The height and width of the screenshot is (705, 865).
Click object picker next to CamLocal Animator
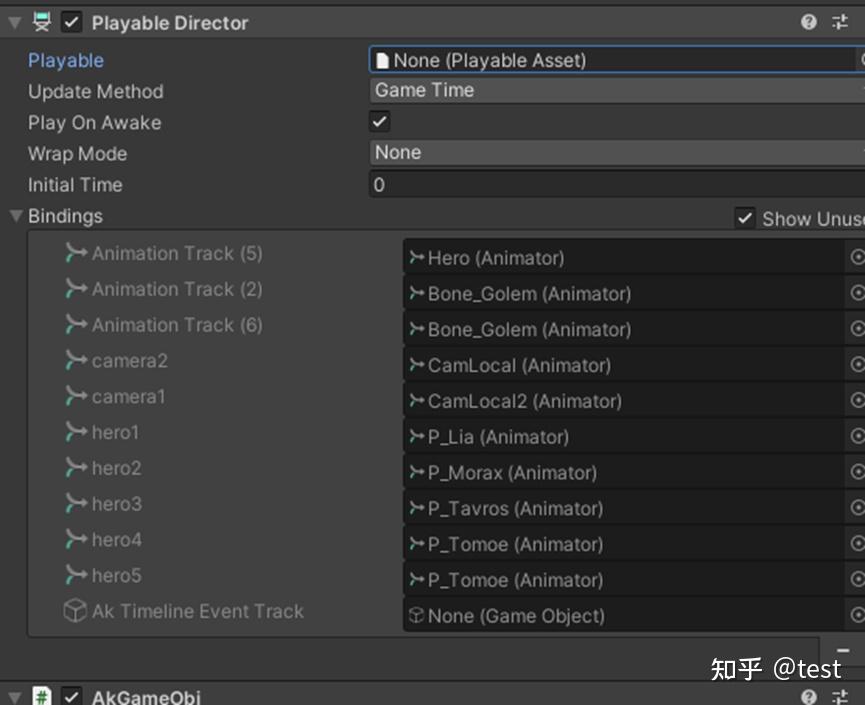tap(858, 365)
